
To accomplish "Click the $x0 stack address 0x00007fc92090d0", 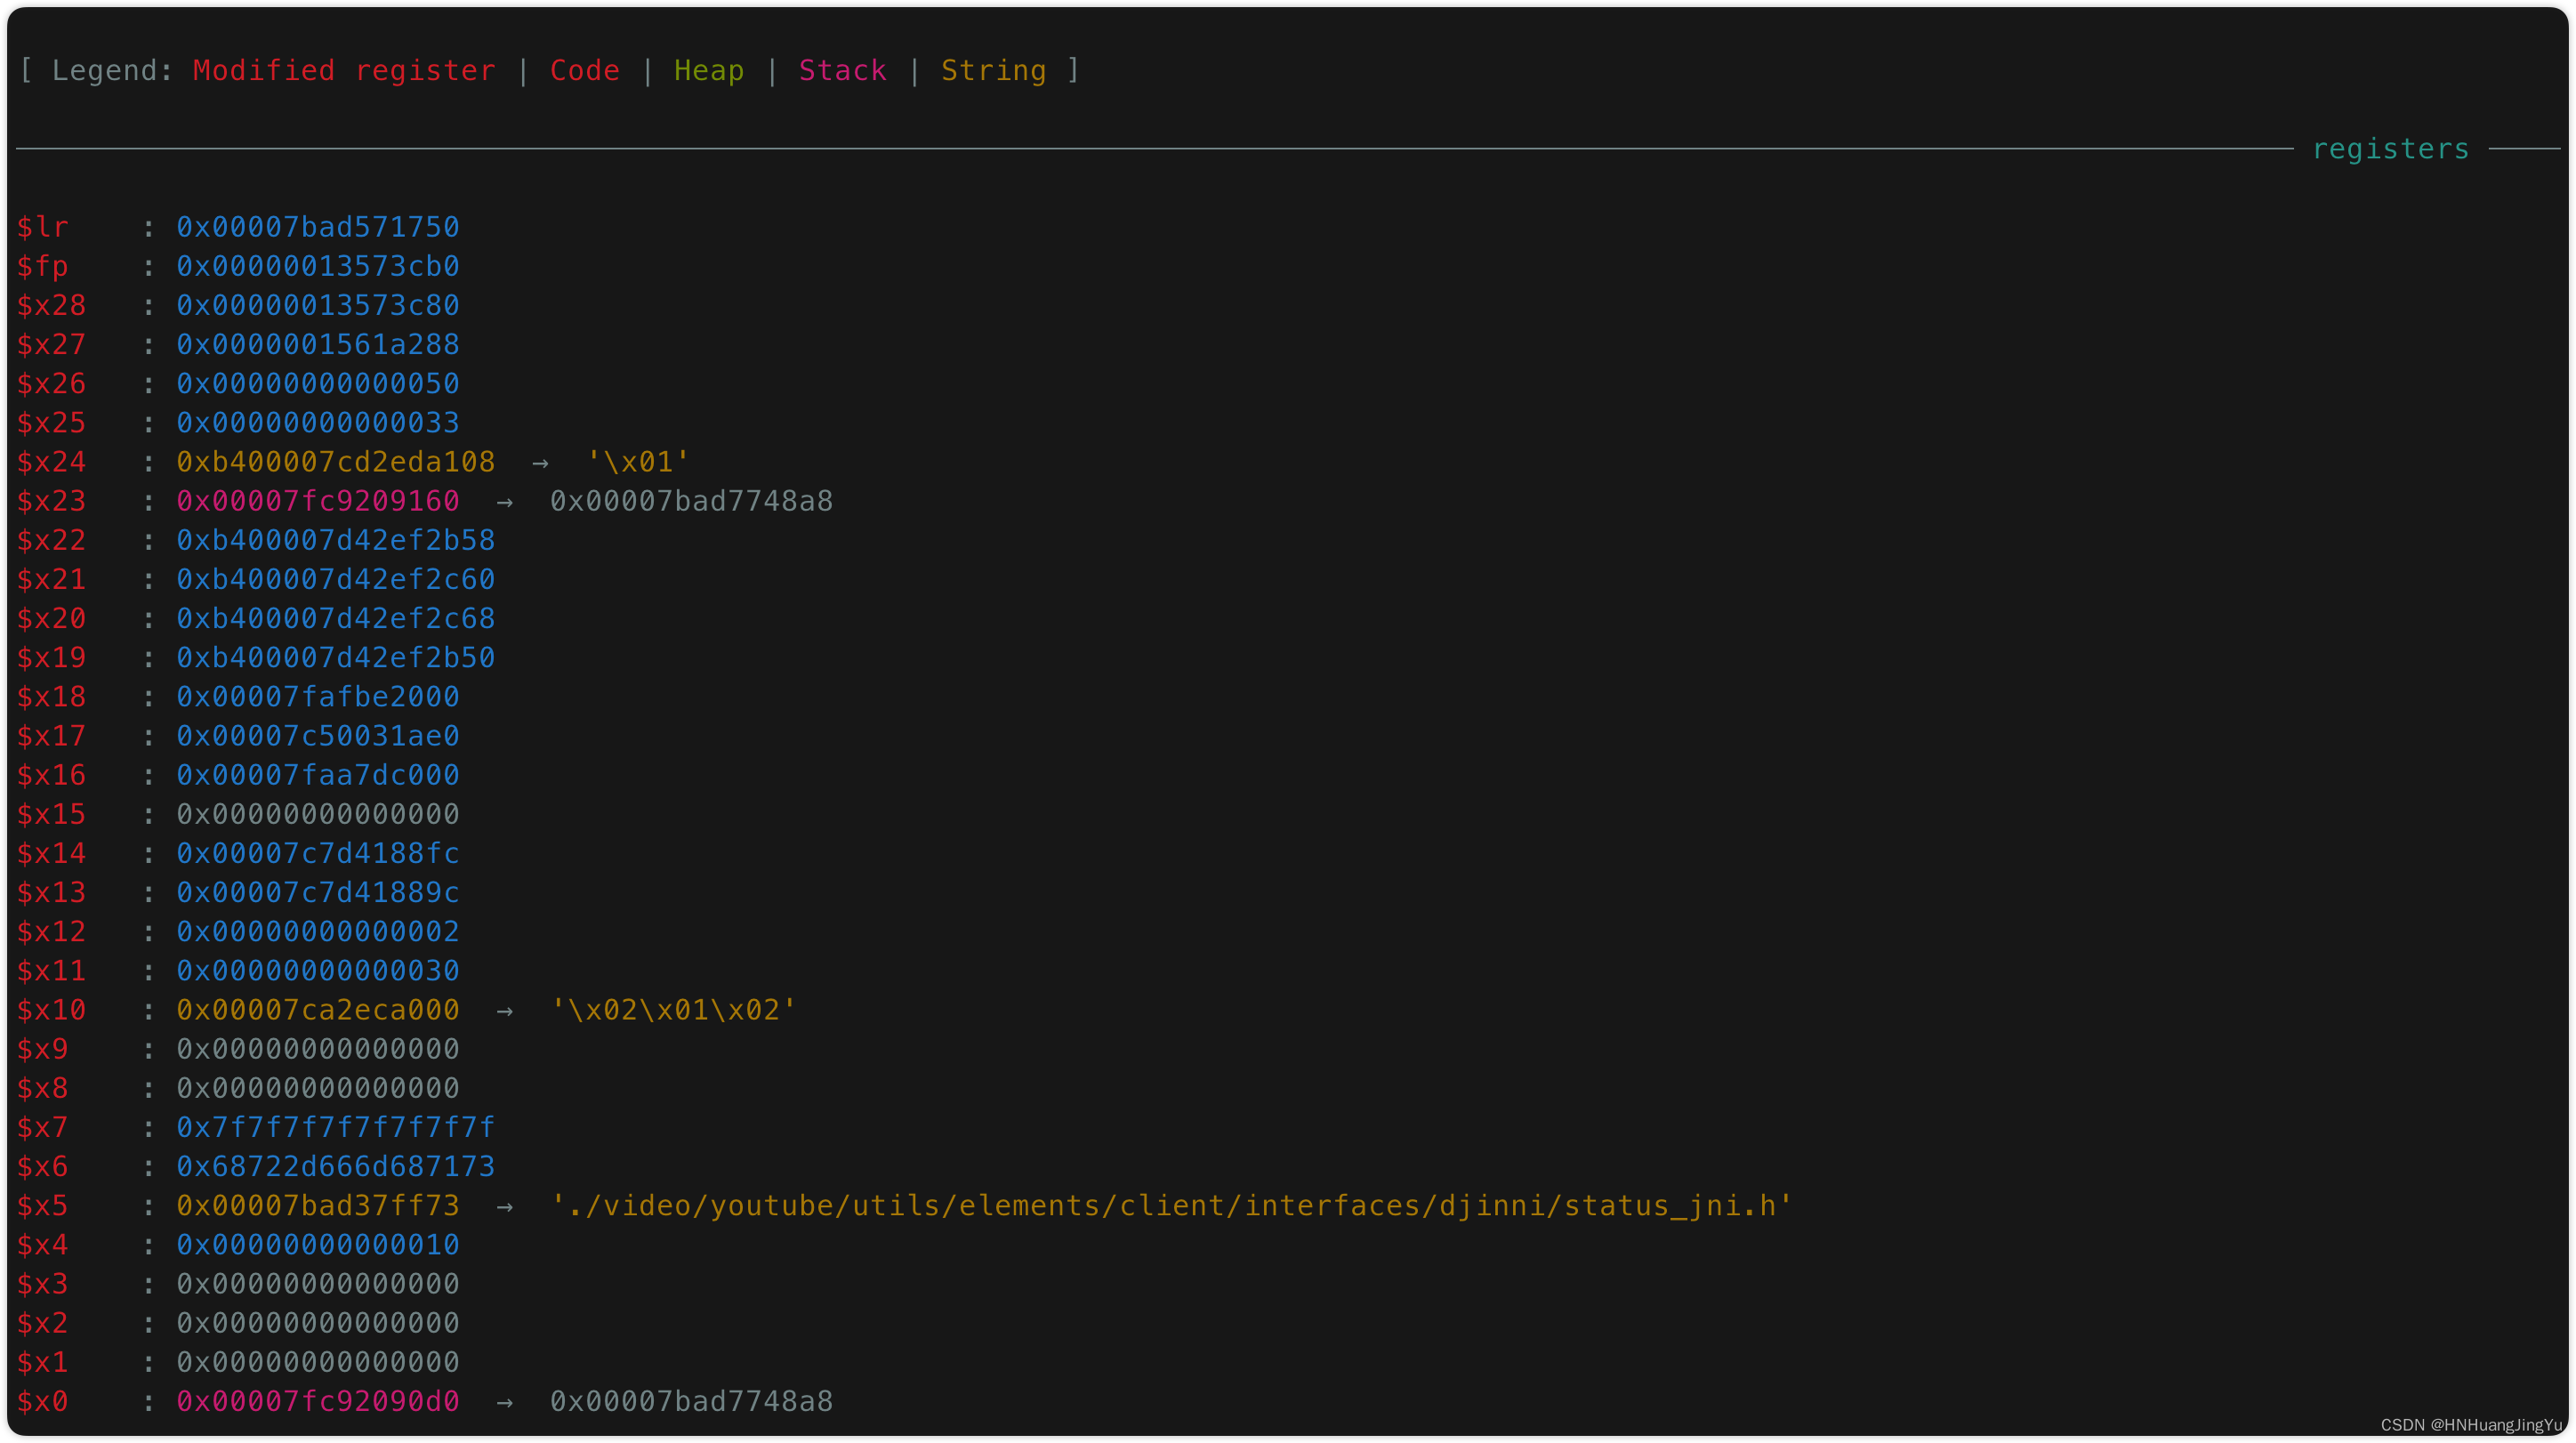I will click(x=317, y=1401).
